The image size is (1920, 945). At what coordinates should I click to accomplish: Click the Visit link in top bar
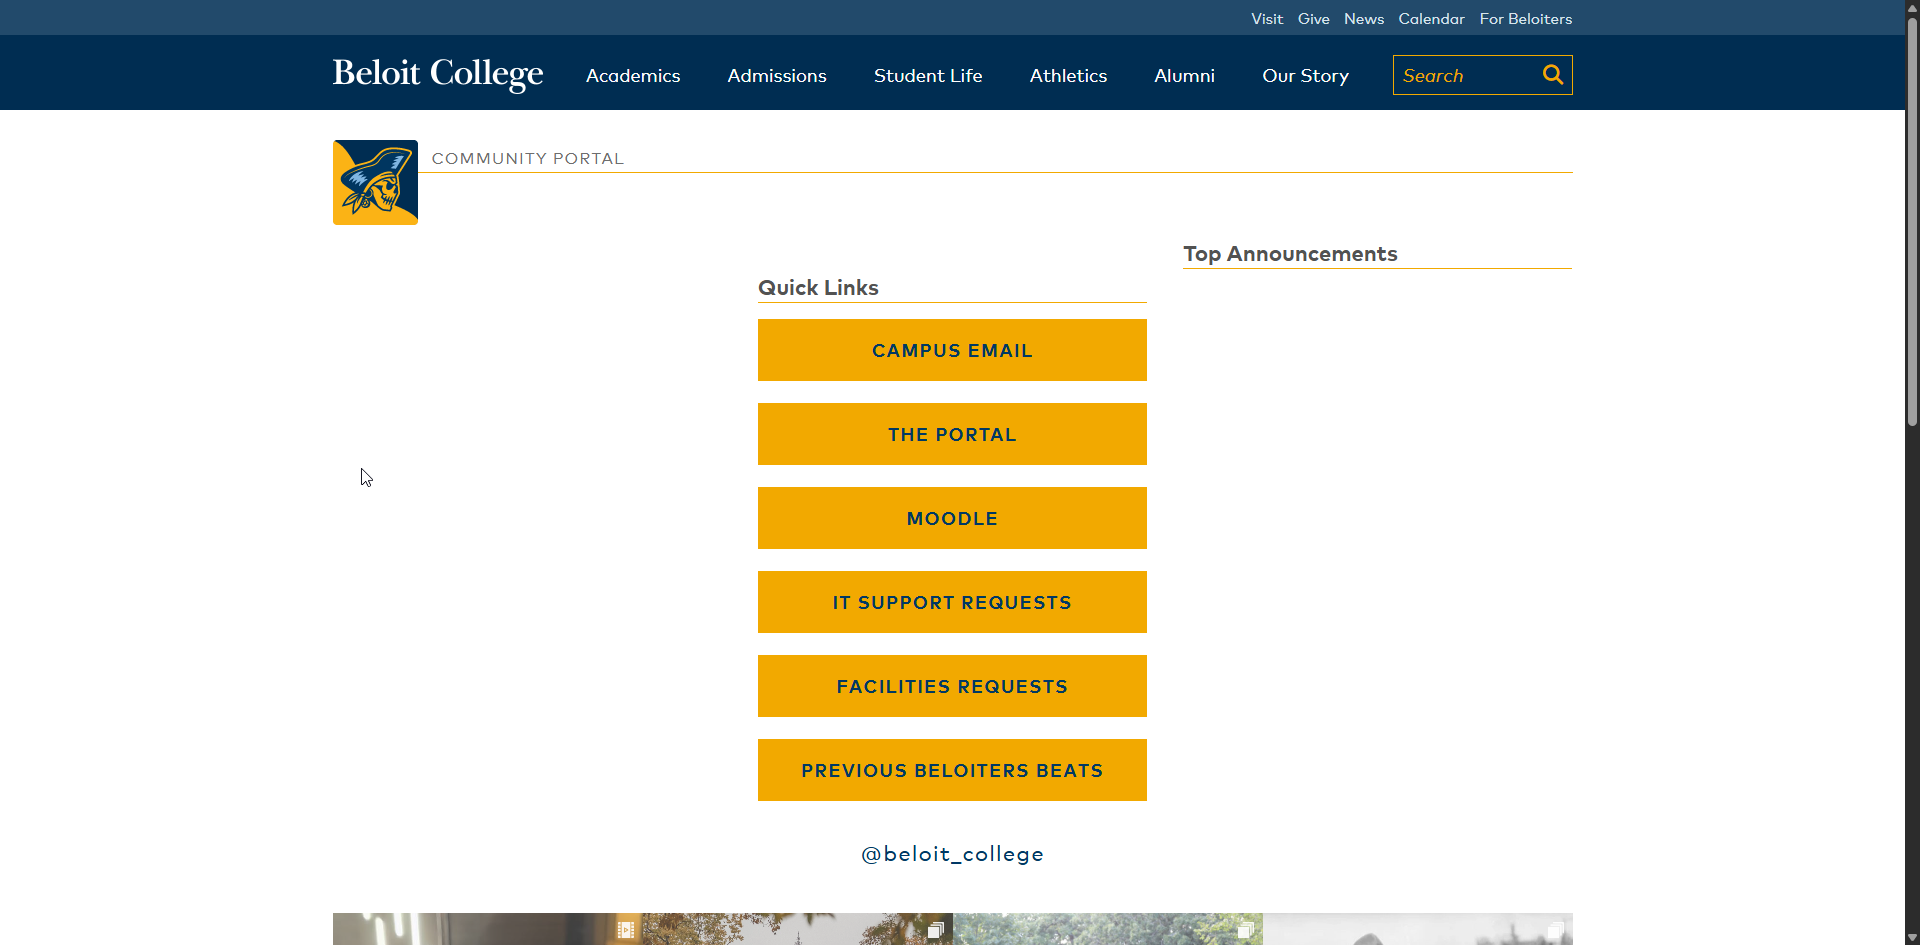pos(1266,19)
